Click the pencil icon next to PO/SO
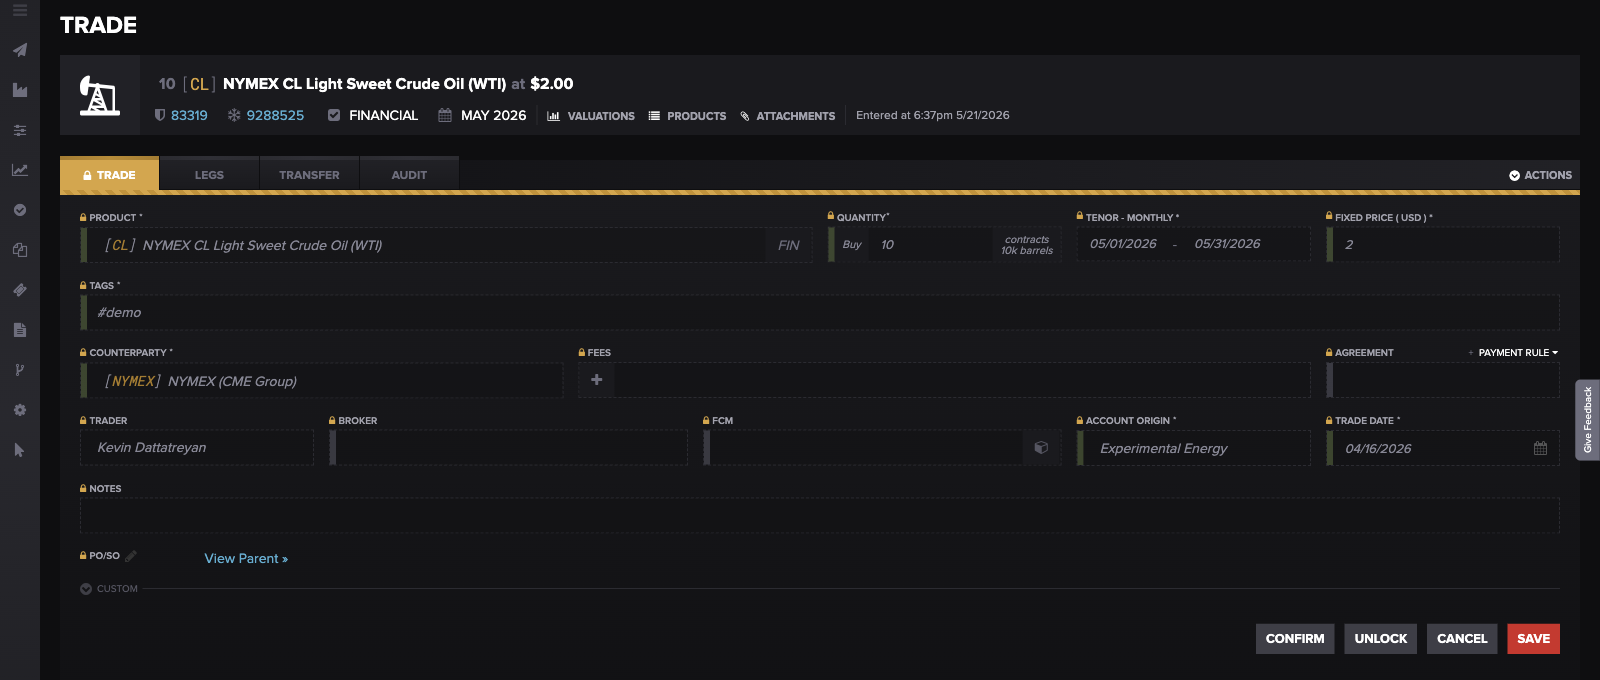 [x=131, y=556]
